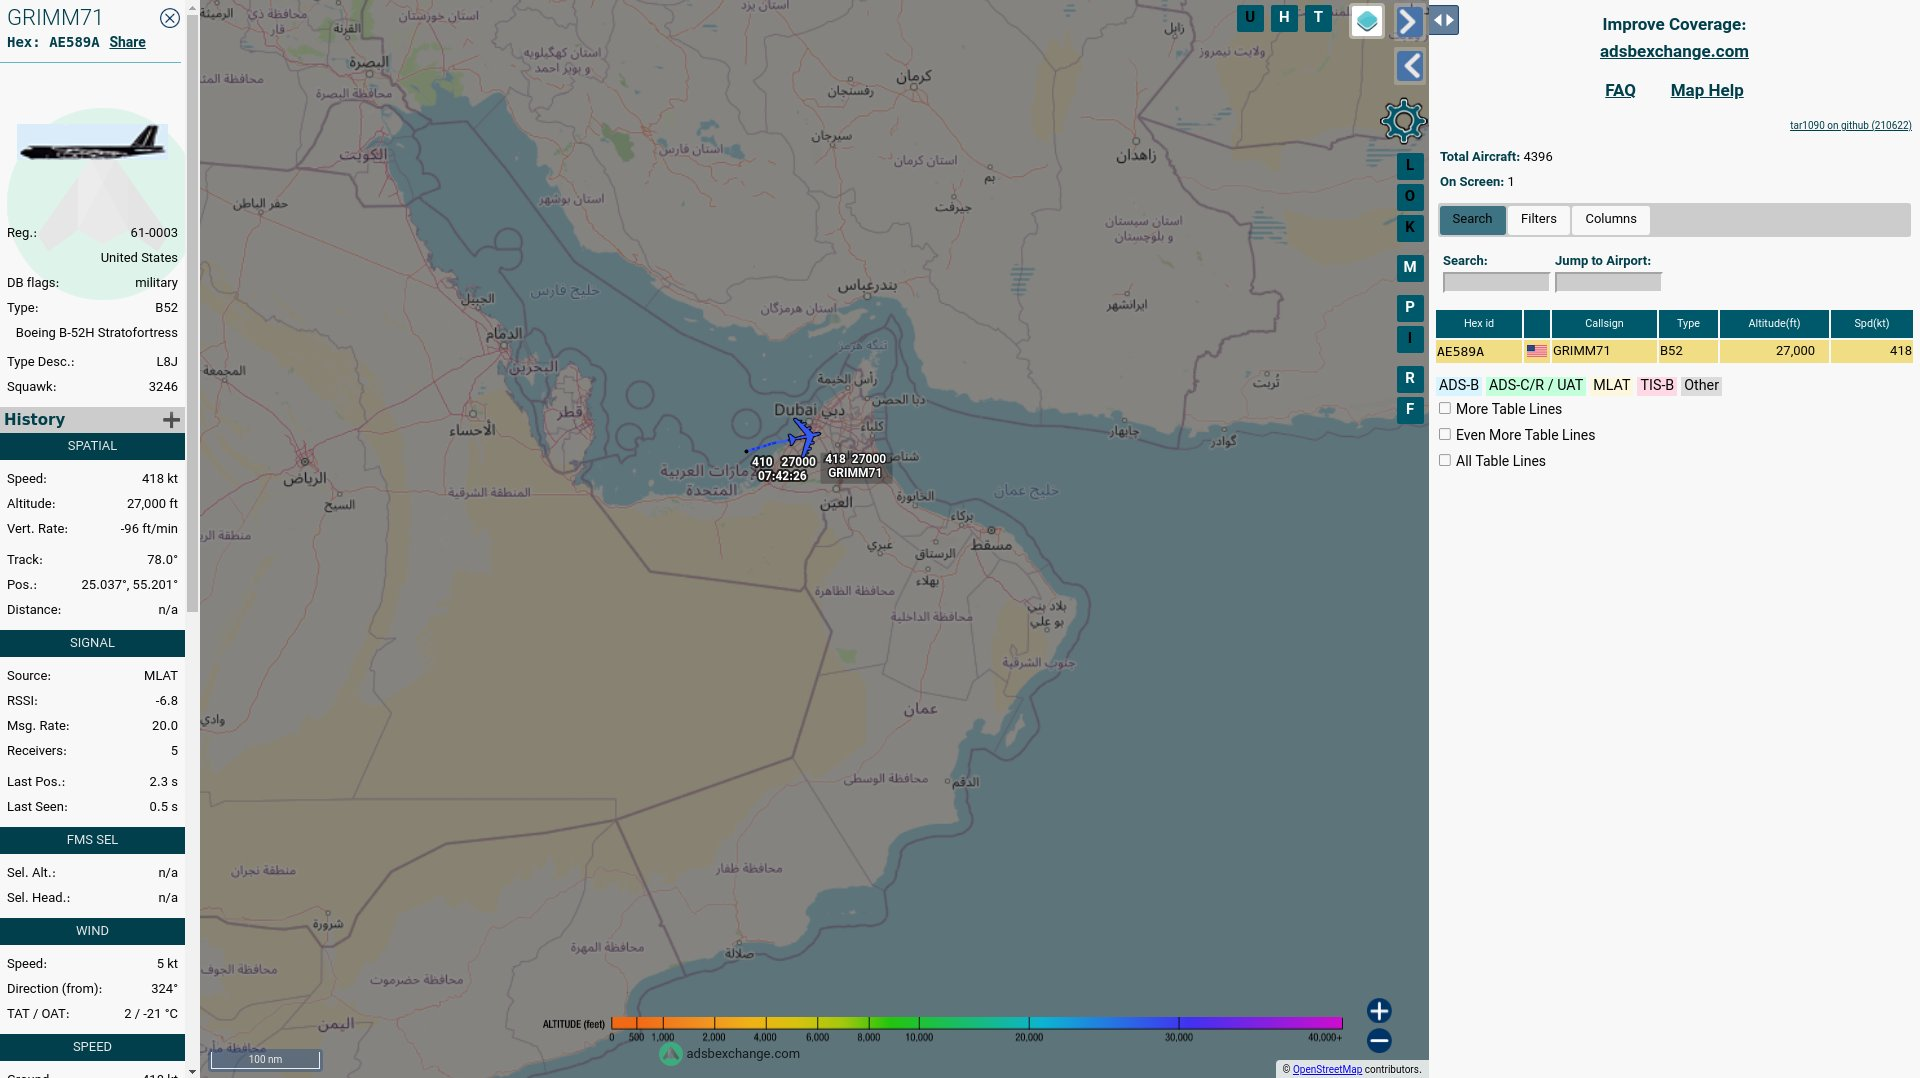1920x1078 pixels.
Task: Switch to the Search tab
Action: coord(1472,219)
